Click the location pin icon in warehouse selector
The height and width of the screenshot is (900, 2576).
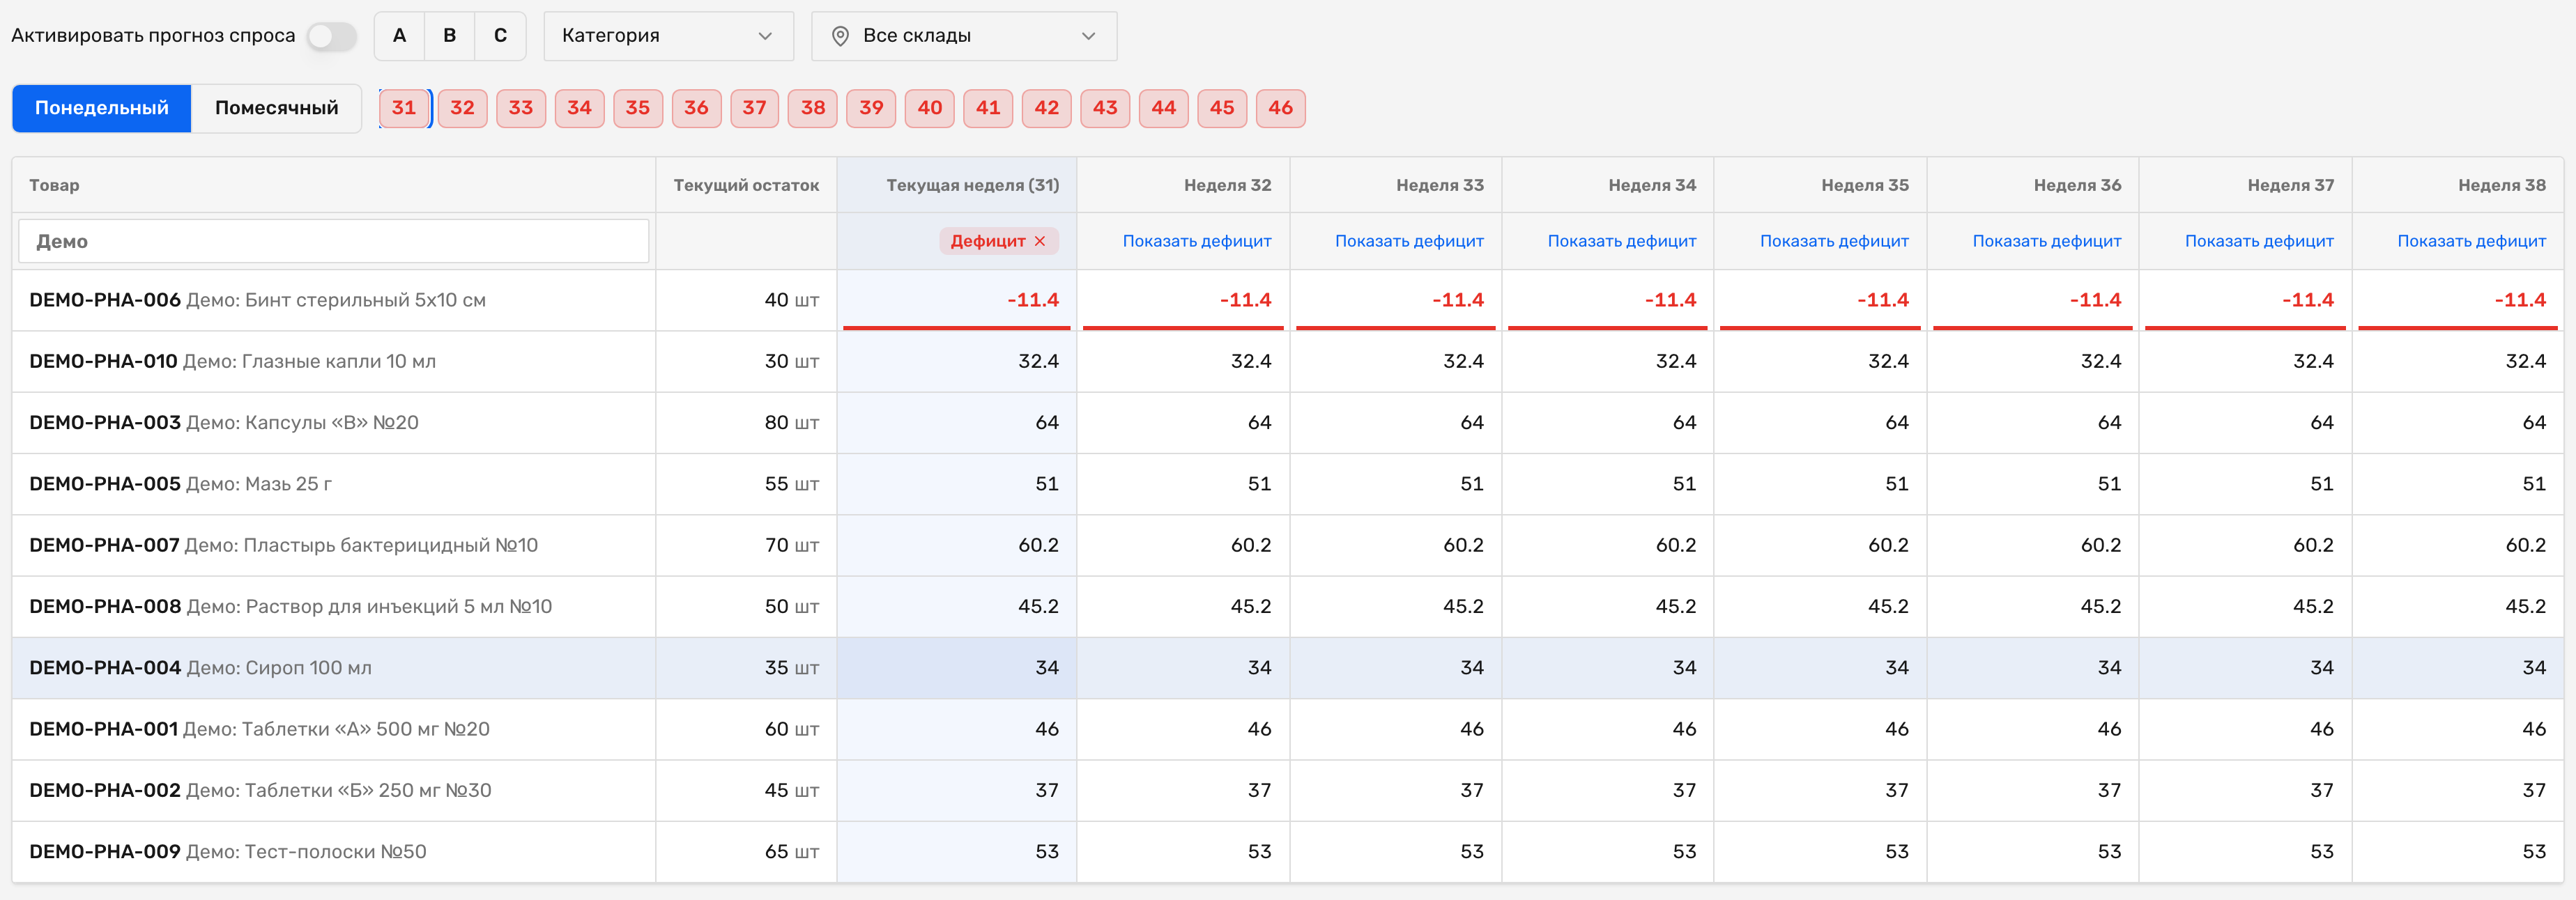pos(840,36)
